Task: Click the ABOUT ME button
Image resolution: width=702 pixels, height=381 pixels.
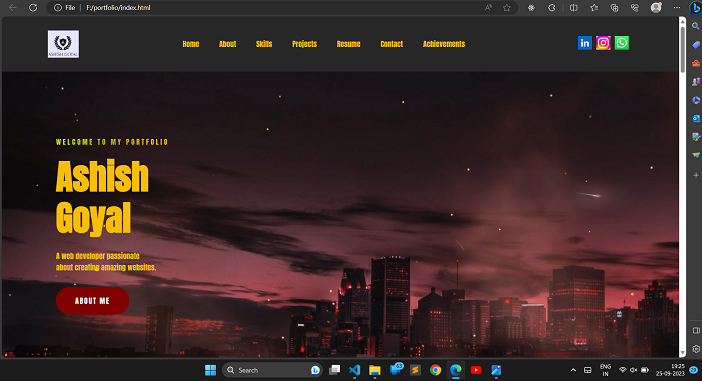Action: 92,301
